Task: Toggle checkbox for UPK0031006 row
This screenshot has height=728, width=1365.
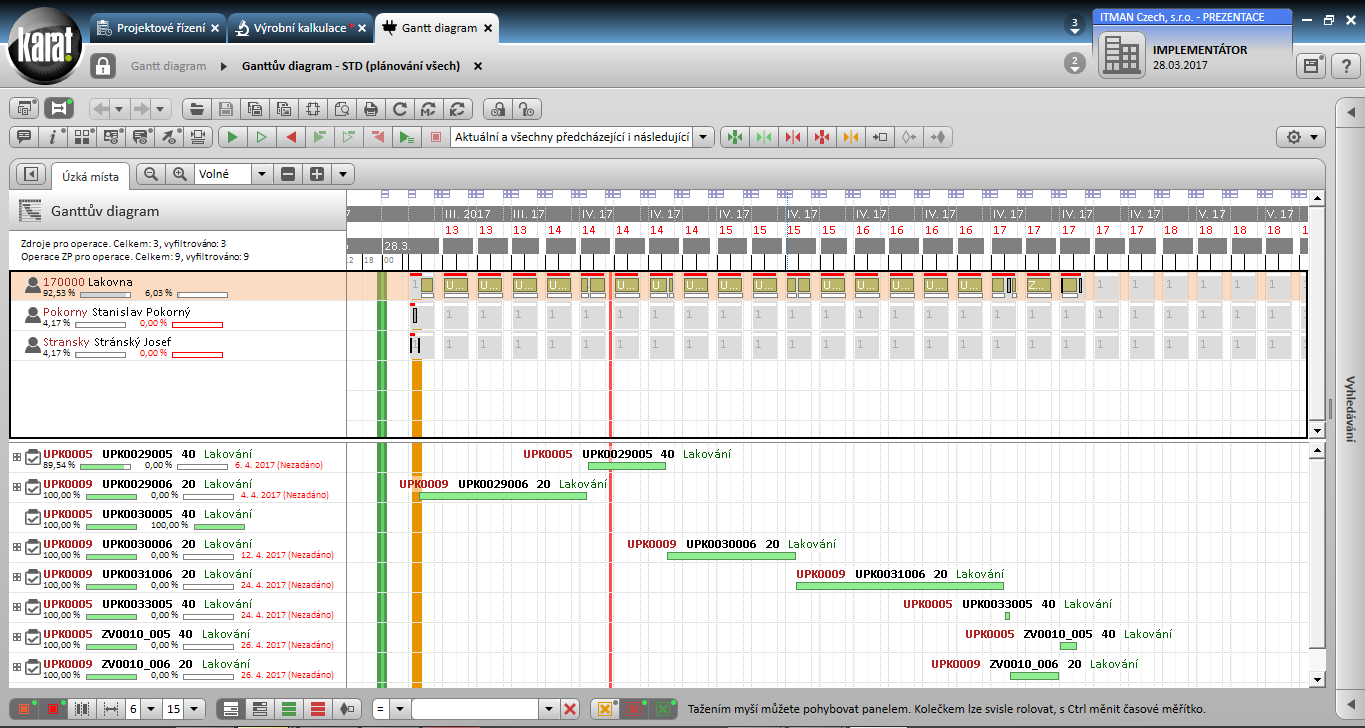Action: click(x=33, y=577)
